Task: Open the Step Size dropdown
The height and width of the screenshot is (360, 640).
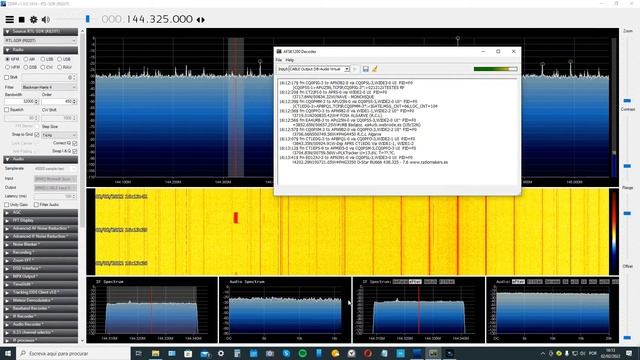Action: [x=59, y=135]
